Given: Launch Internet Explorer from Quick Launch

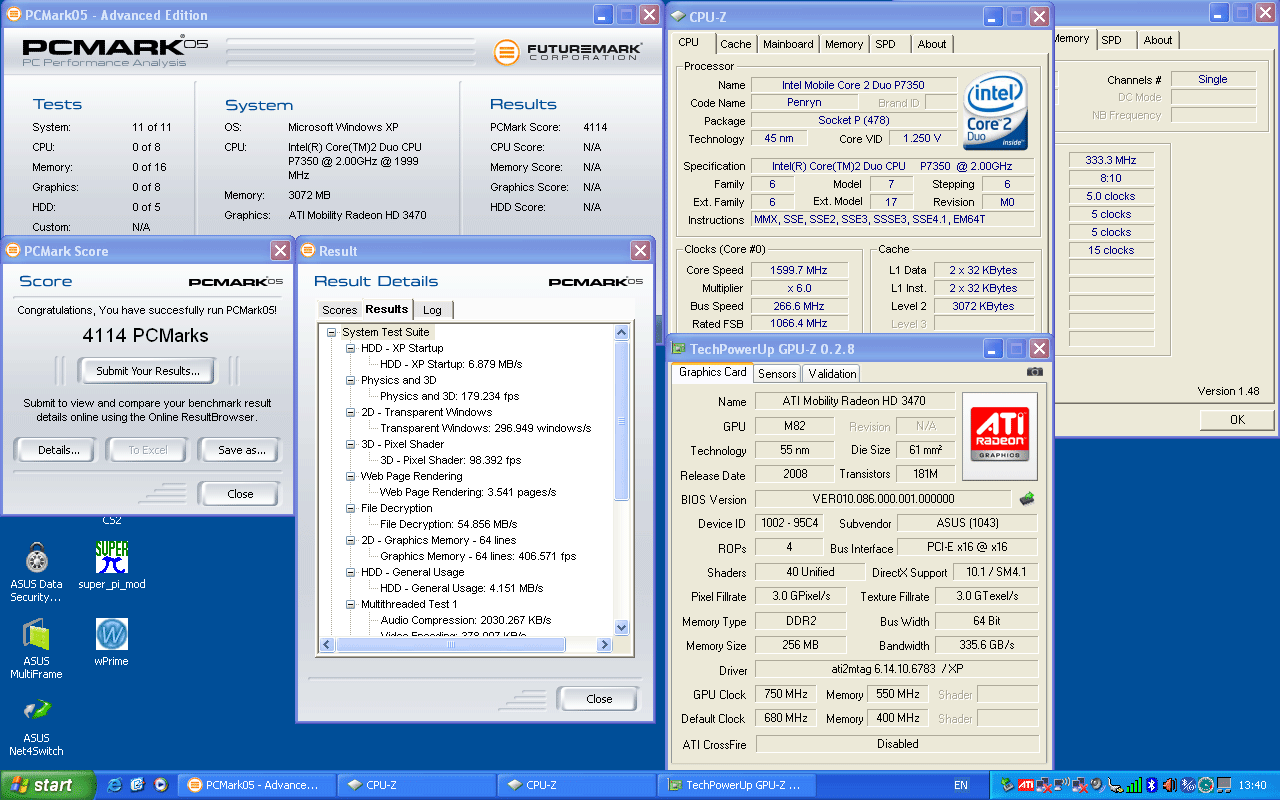Looking at the screenshot, I should click(114, 785).
